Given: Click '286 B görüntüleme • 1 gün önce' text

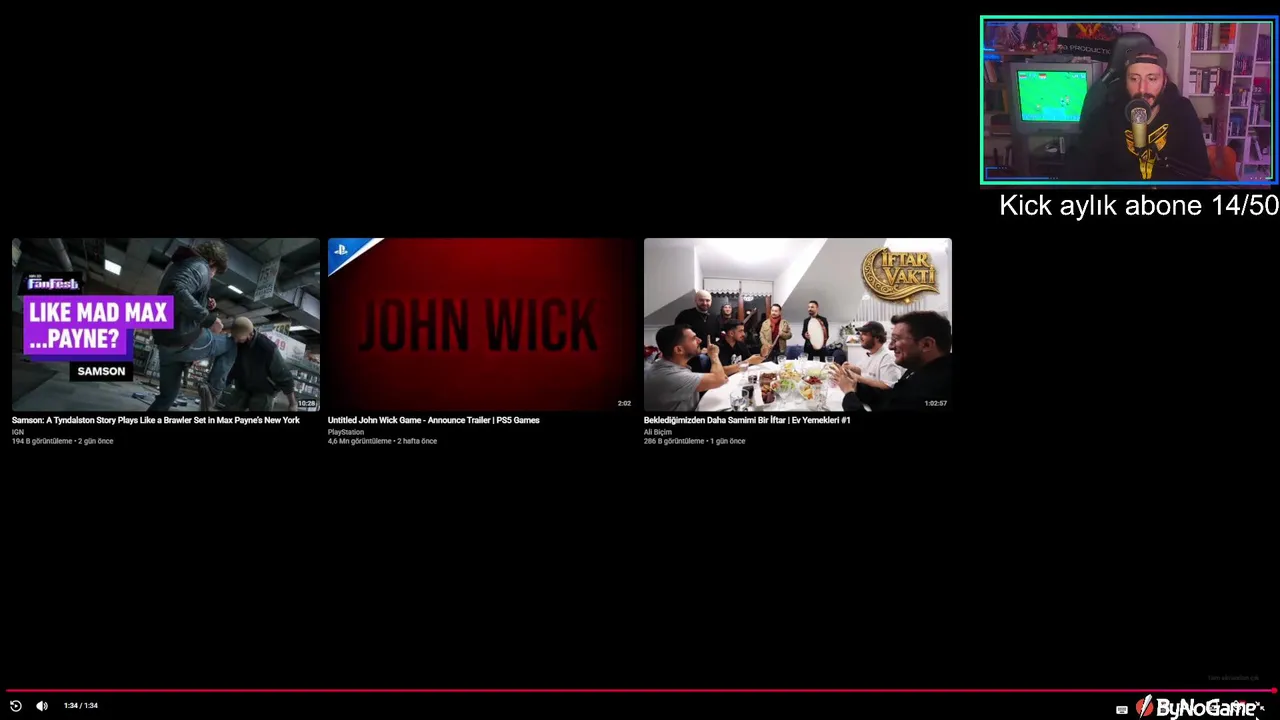Looking at the screenshot, I should click(x=694, y=441).
